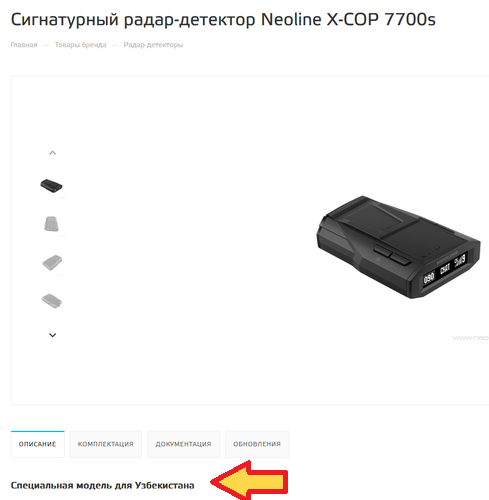Viewport: 489px width, 500px height.
Task: Click the buttons on top of the pictured device
Action: tap(392, 254)
